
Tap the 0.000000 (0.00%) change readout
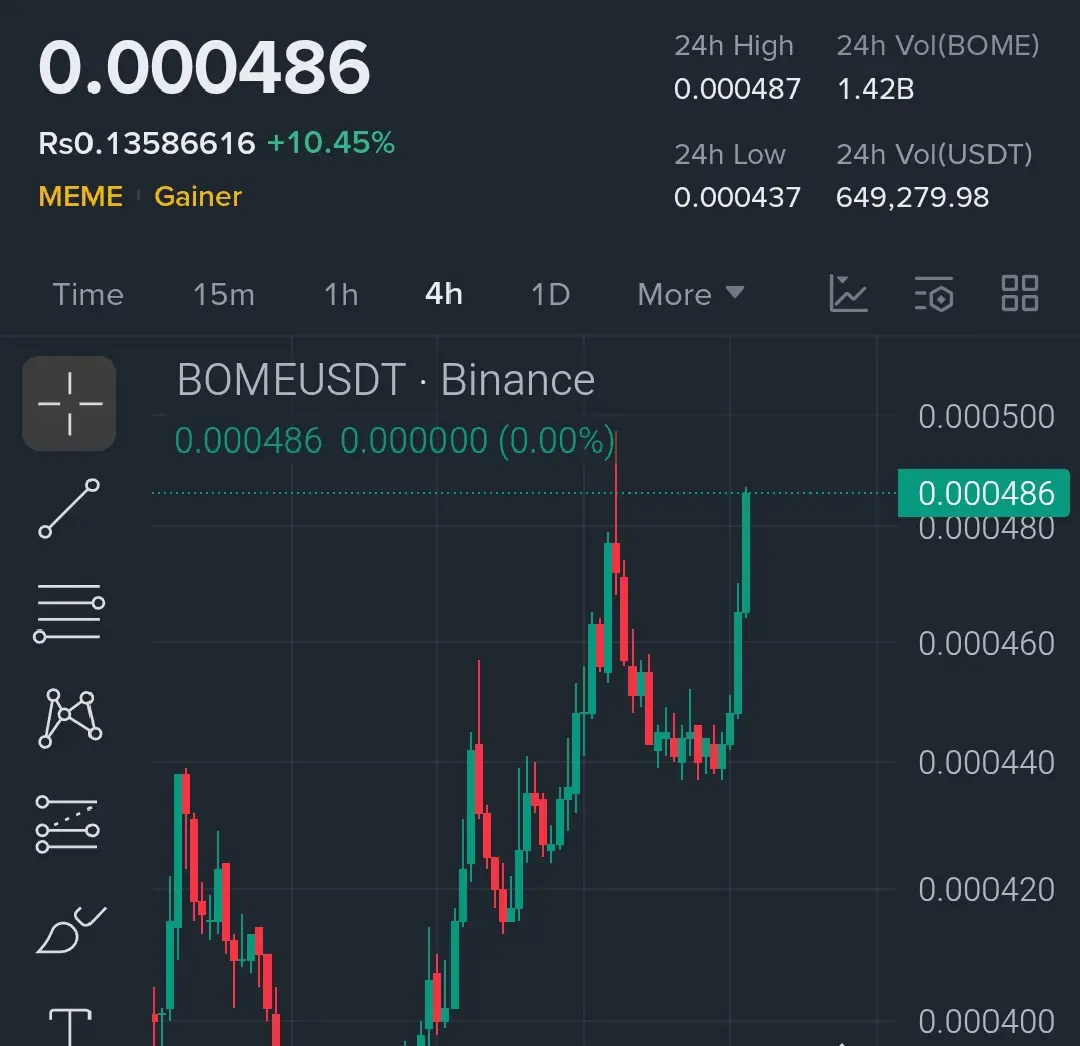click(477, 441)
